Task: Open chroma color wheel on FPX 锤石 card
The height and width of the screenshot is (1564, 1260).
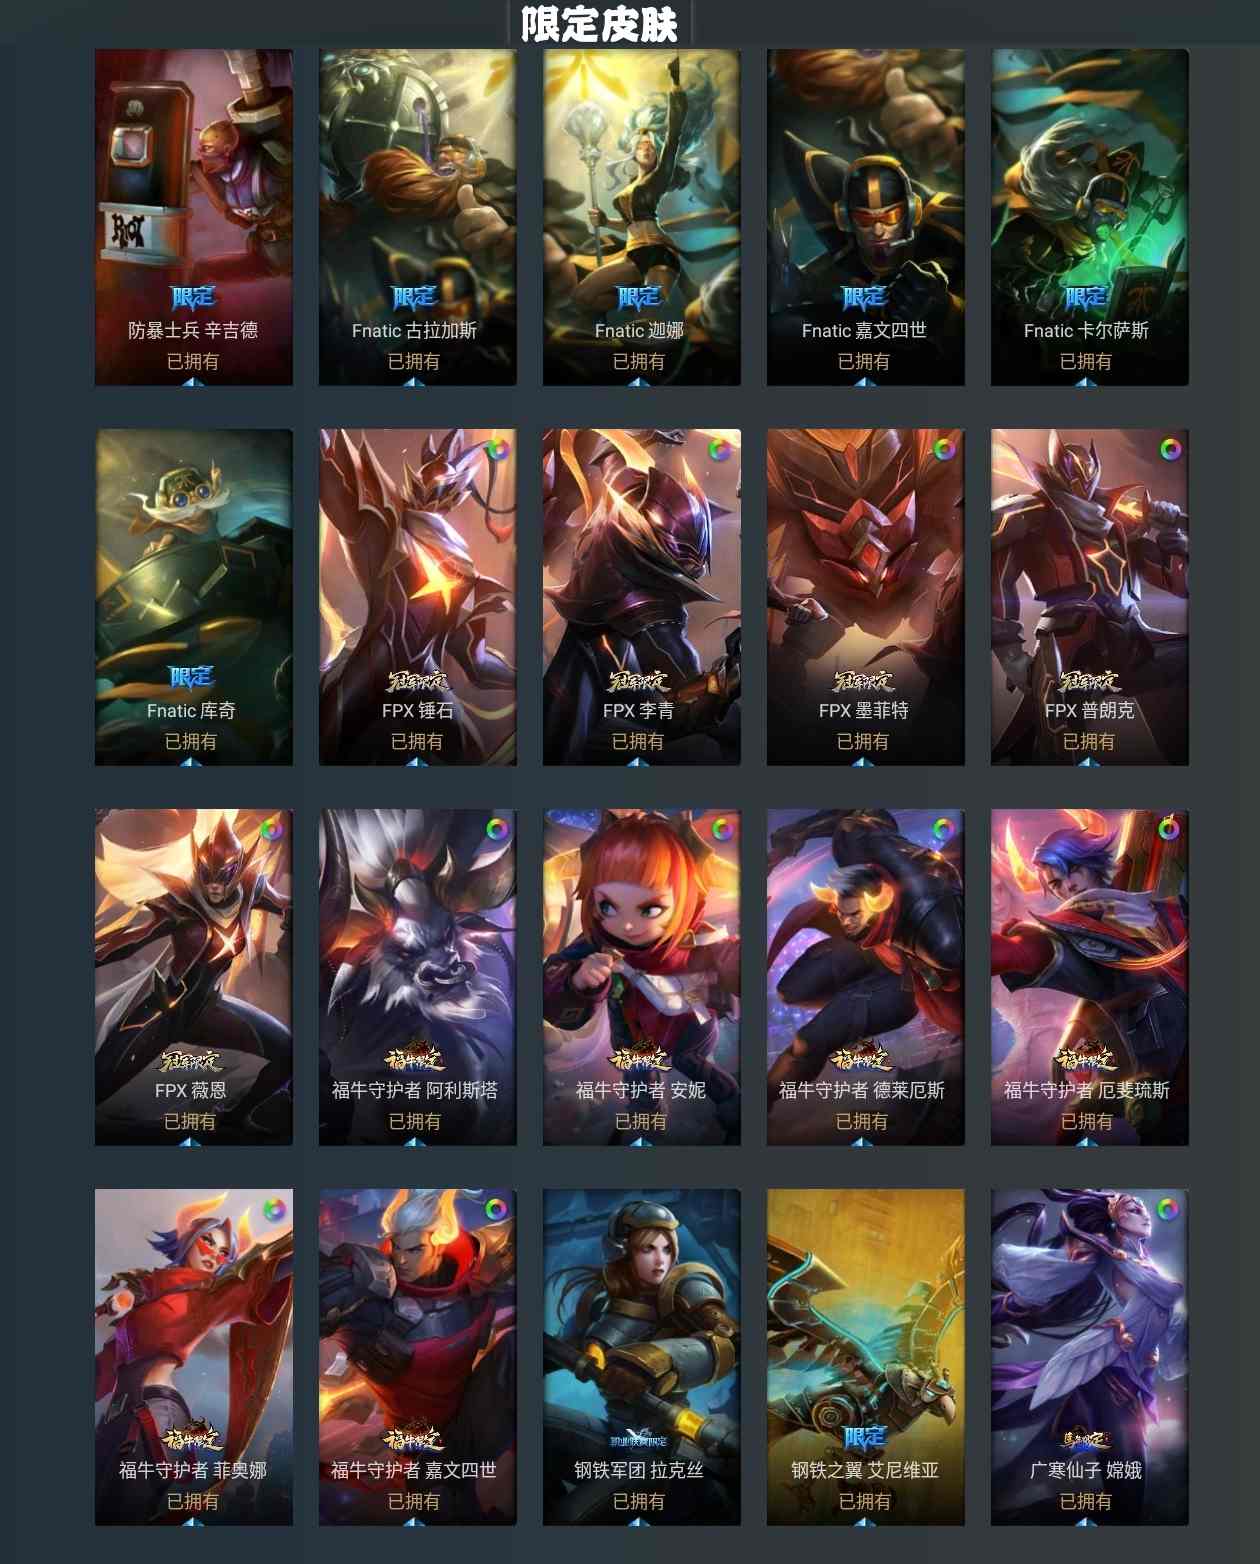Action: point(497,450)
